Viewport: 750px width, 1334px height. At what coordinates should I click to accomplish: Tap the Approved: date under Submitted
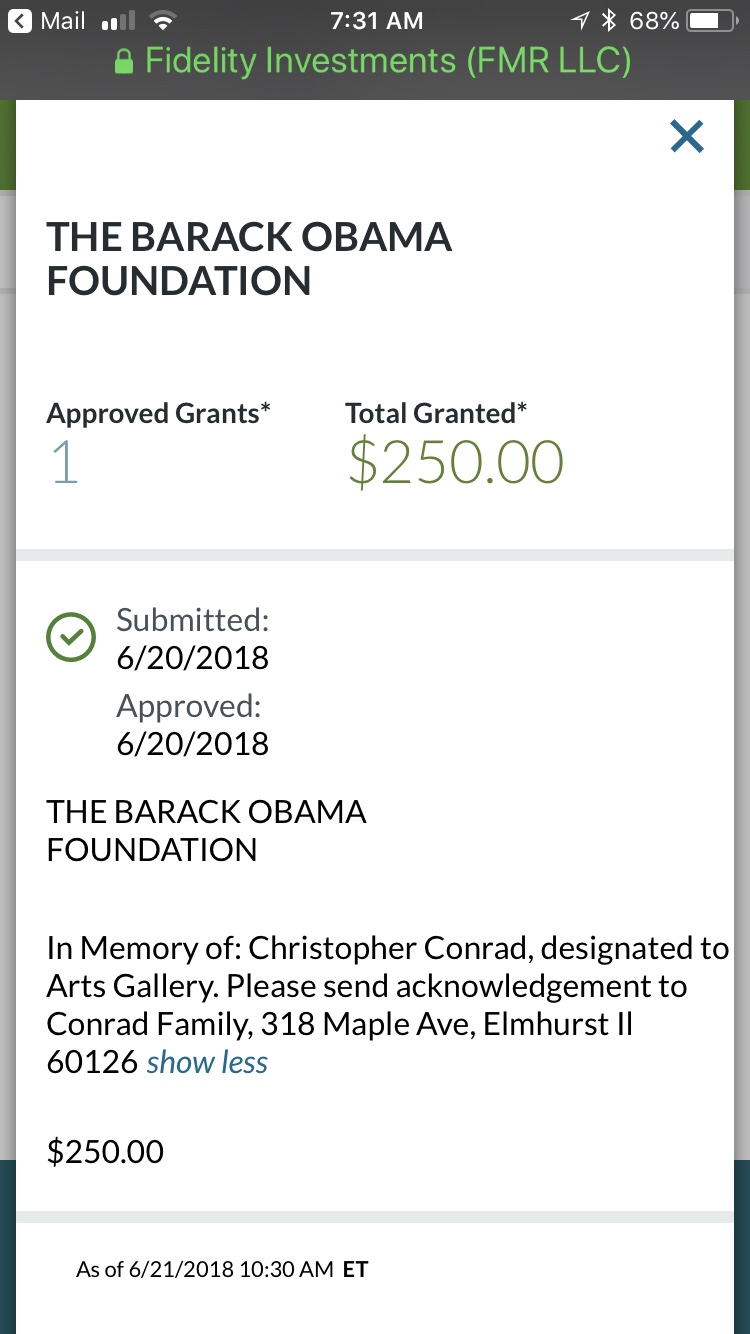tap(193, 744)
